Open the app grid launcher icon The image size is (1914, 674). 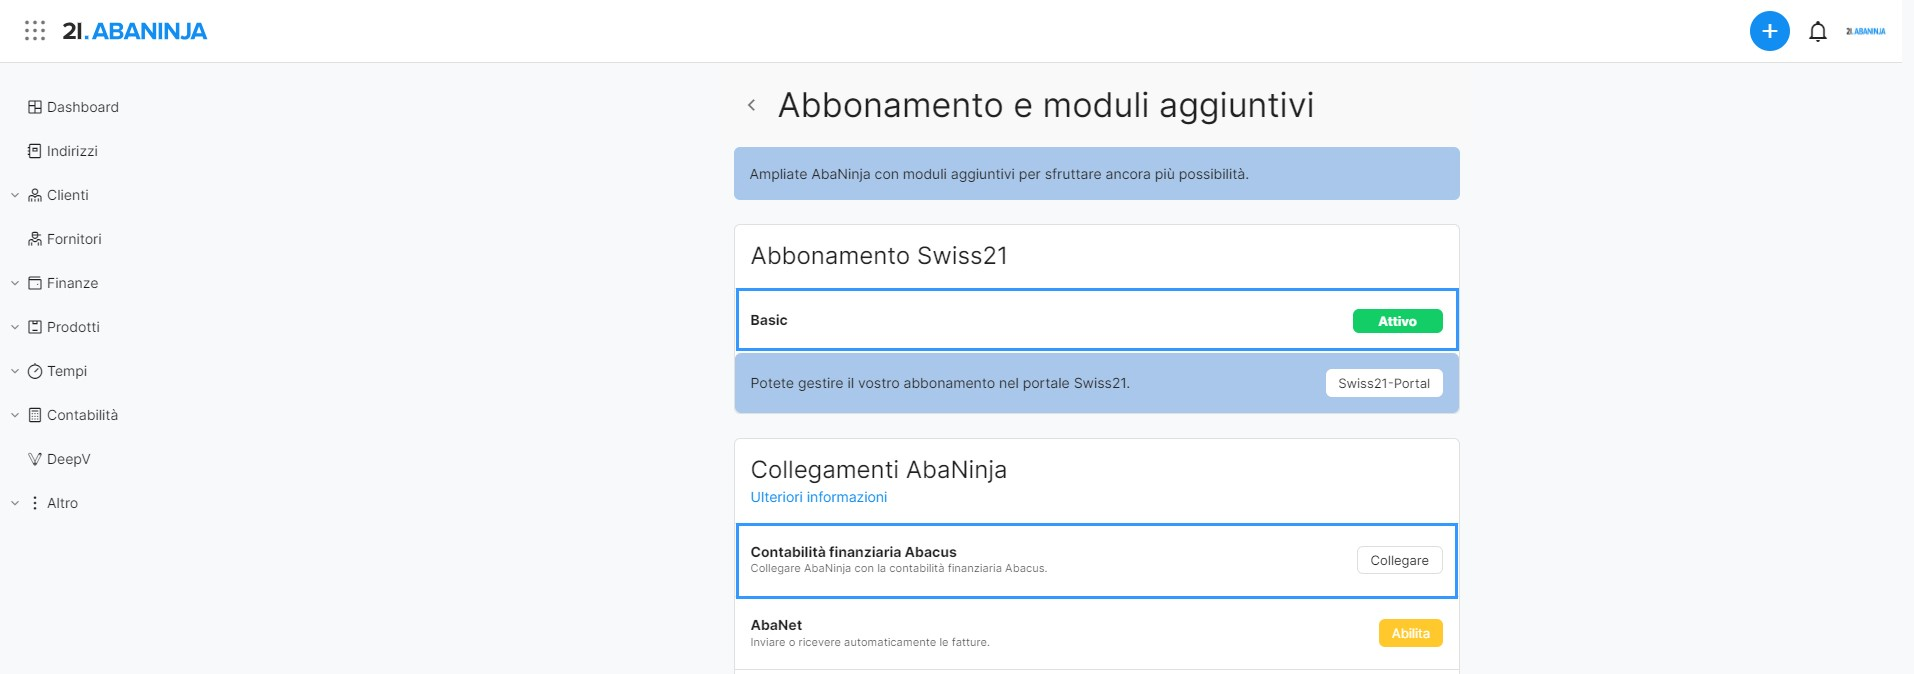(35, 31)
